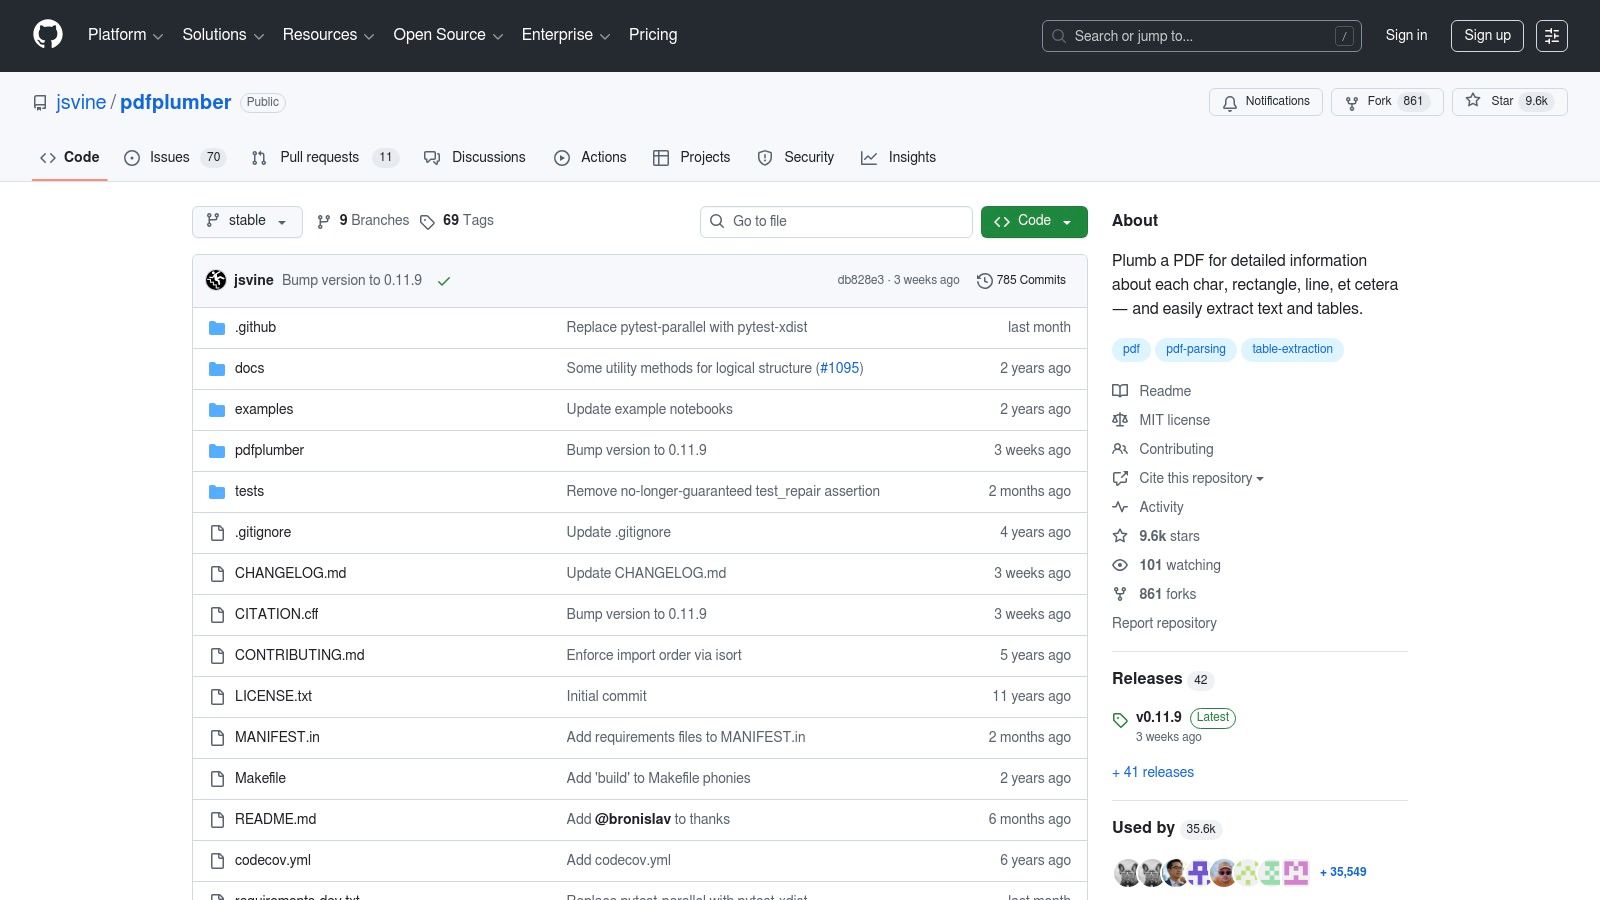Click jsvine's avatar in commit bar

click(x=216, y=280)
